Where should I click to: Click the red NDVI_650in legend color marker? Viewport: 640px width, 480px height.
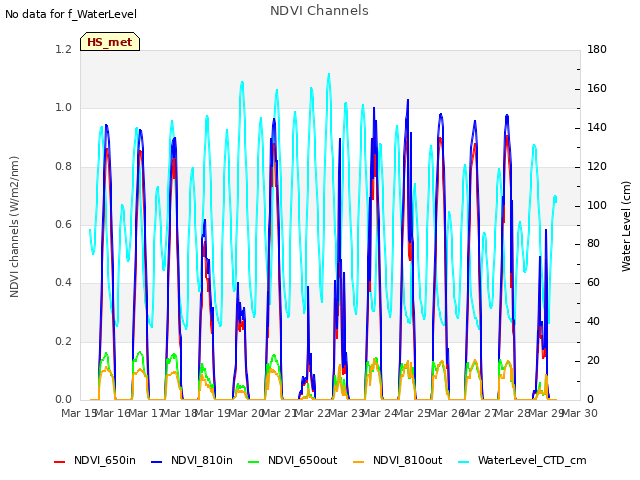pyautogui.click(x=60, y=462)
